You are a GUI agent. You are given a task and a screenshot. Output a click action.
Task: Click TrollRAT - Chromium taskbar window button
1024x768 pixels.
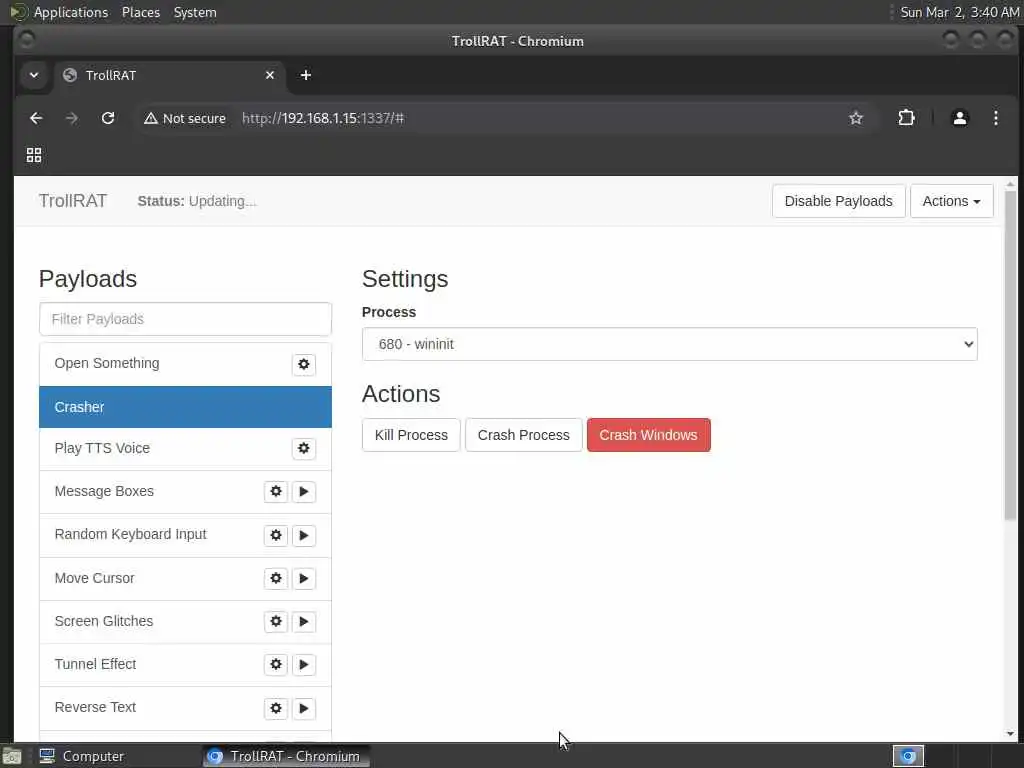(x=285, y=756)
